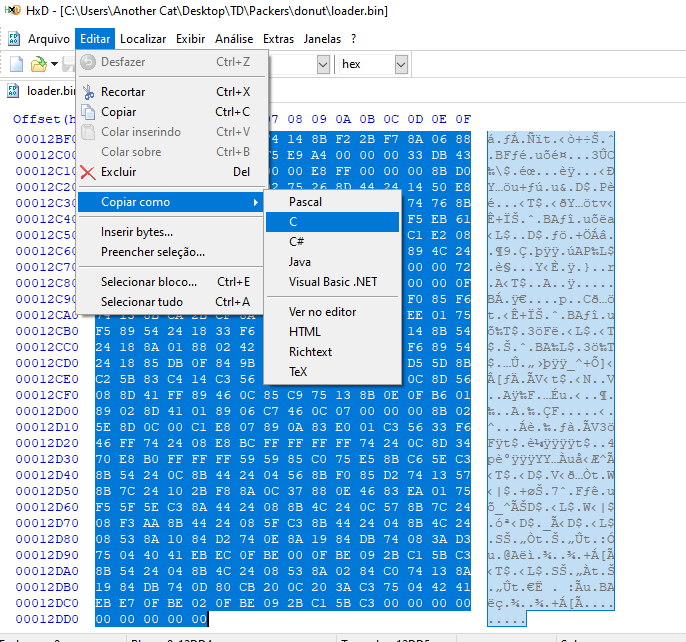Copy selection as C#
The width and height of the screenshot is (686, 642).
coord(332,242)
